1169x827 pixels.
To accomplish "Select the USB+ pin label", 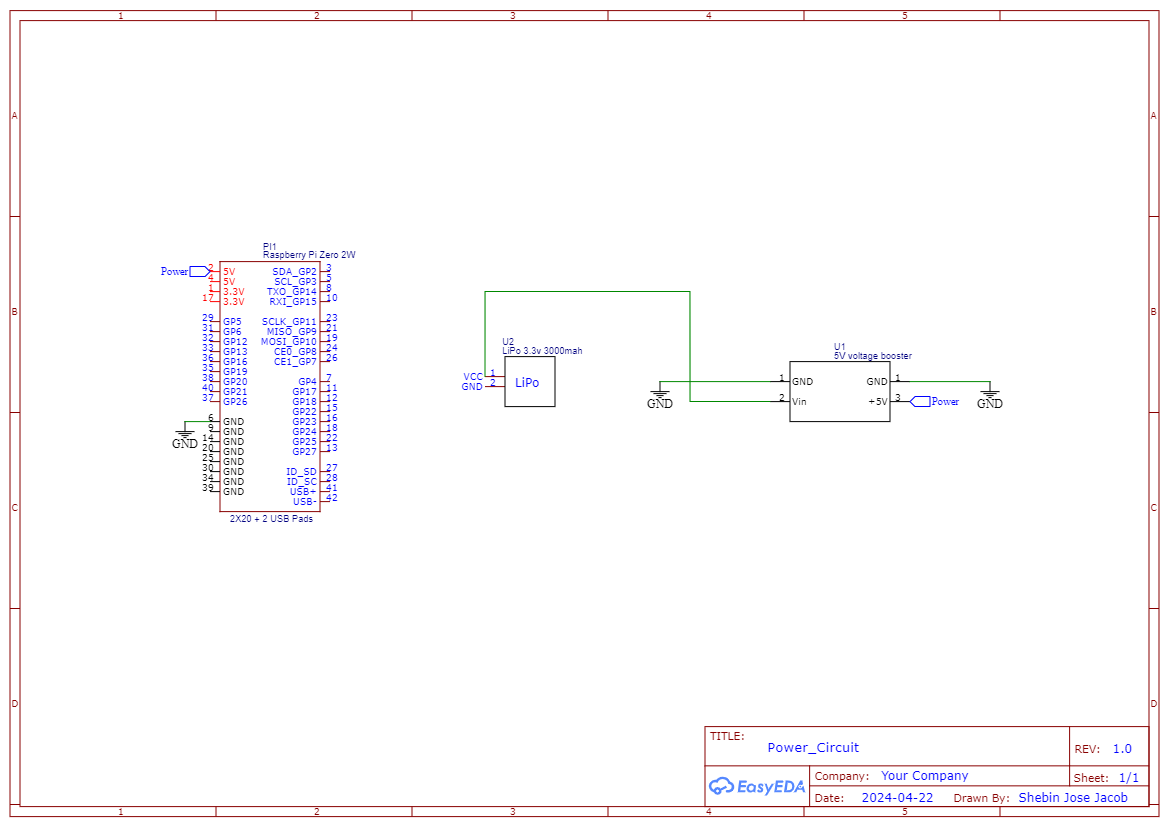I will [303, 491].
